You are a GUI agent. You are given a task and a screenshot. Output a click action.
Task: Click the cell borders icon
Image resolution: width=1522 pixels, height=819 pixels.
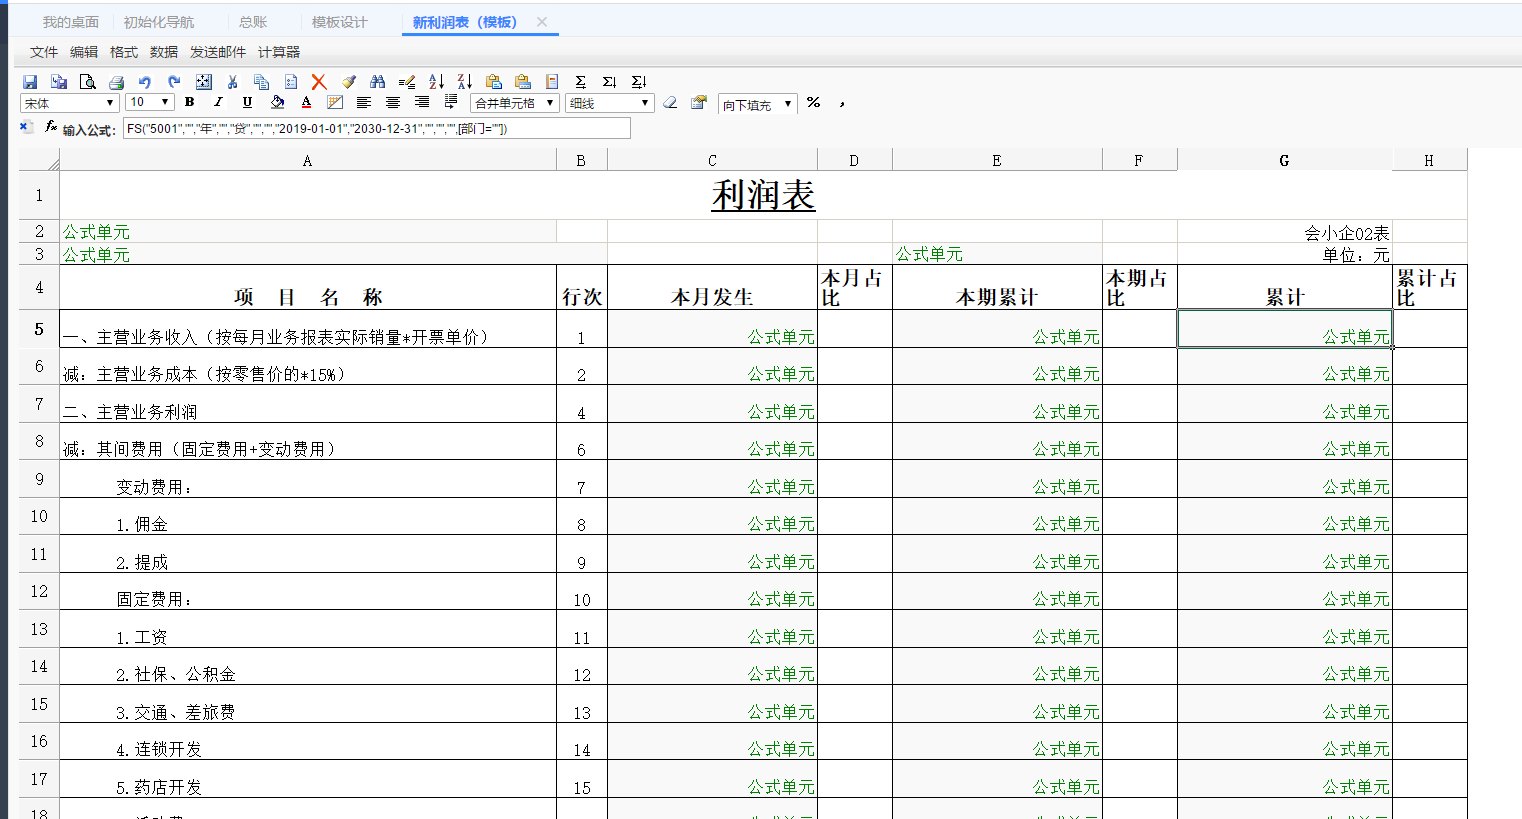click(x=335, y=102)
